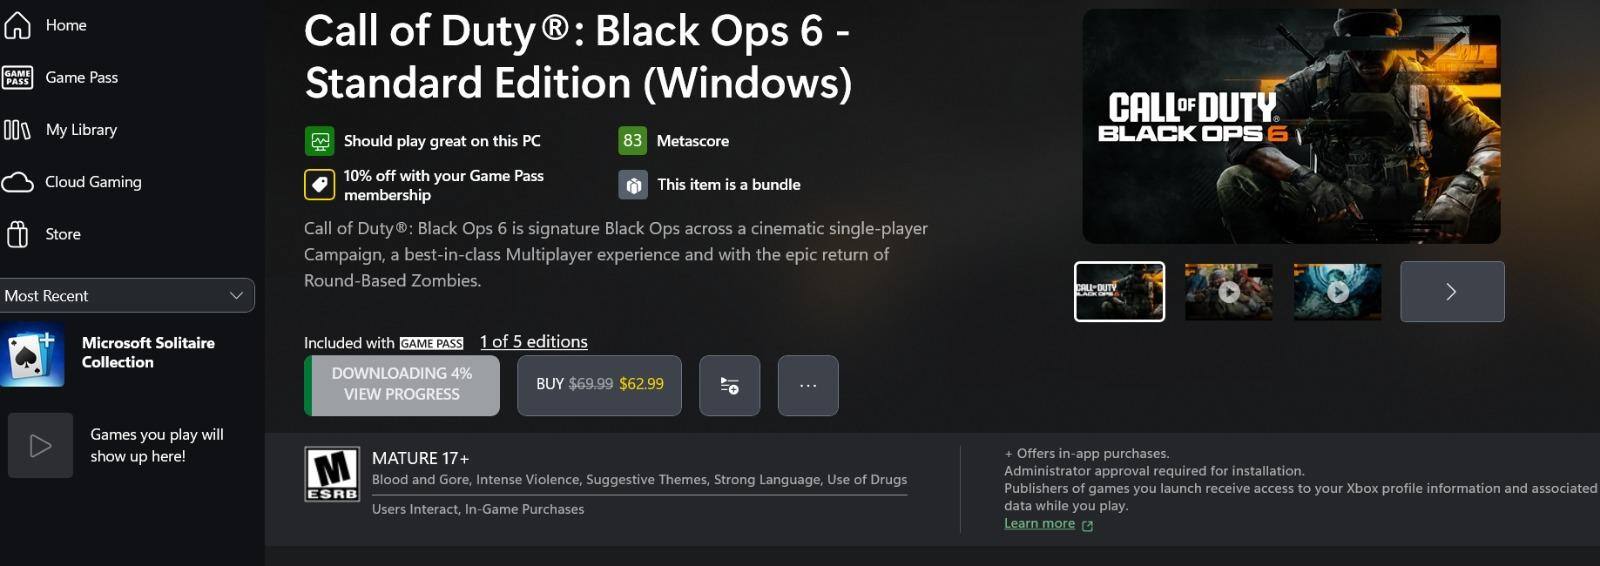The image size is (1600, 566).
Task: Open Cloud Gaming cloud icon
Action: 18,182
